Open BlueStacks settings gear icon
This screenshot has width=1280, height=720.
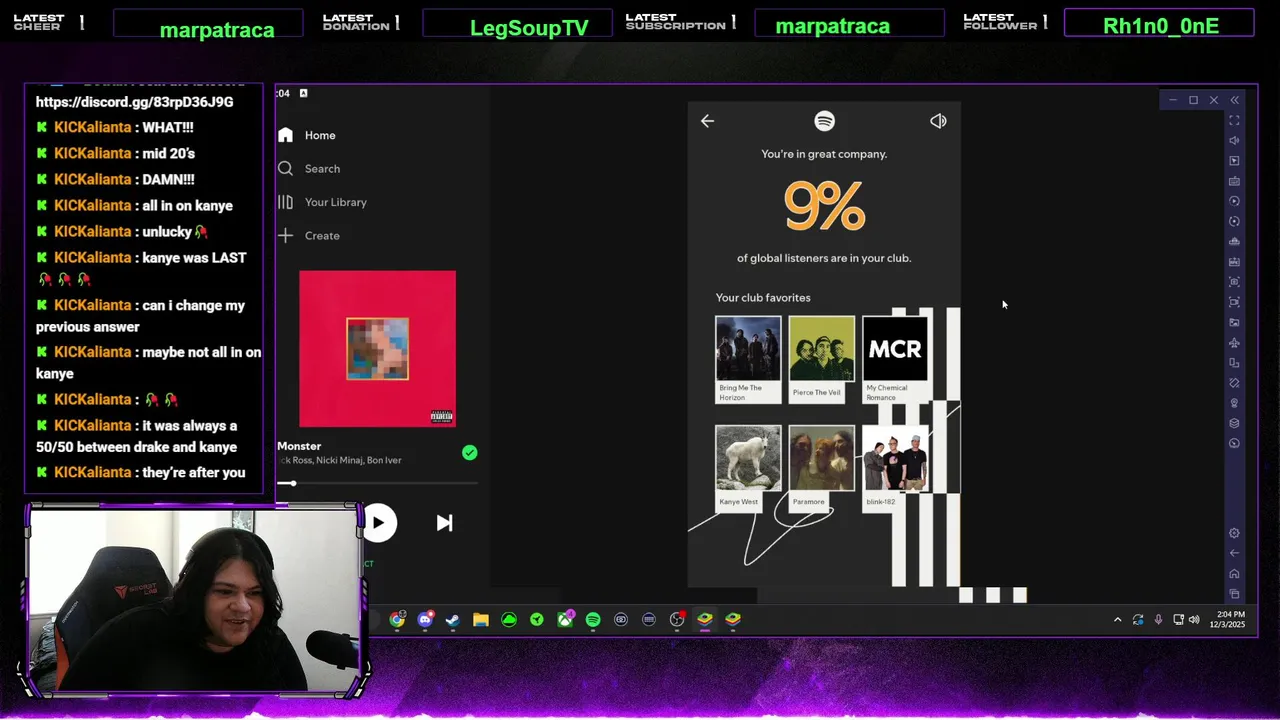[1234, 533]
